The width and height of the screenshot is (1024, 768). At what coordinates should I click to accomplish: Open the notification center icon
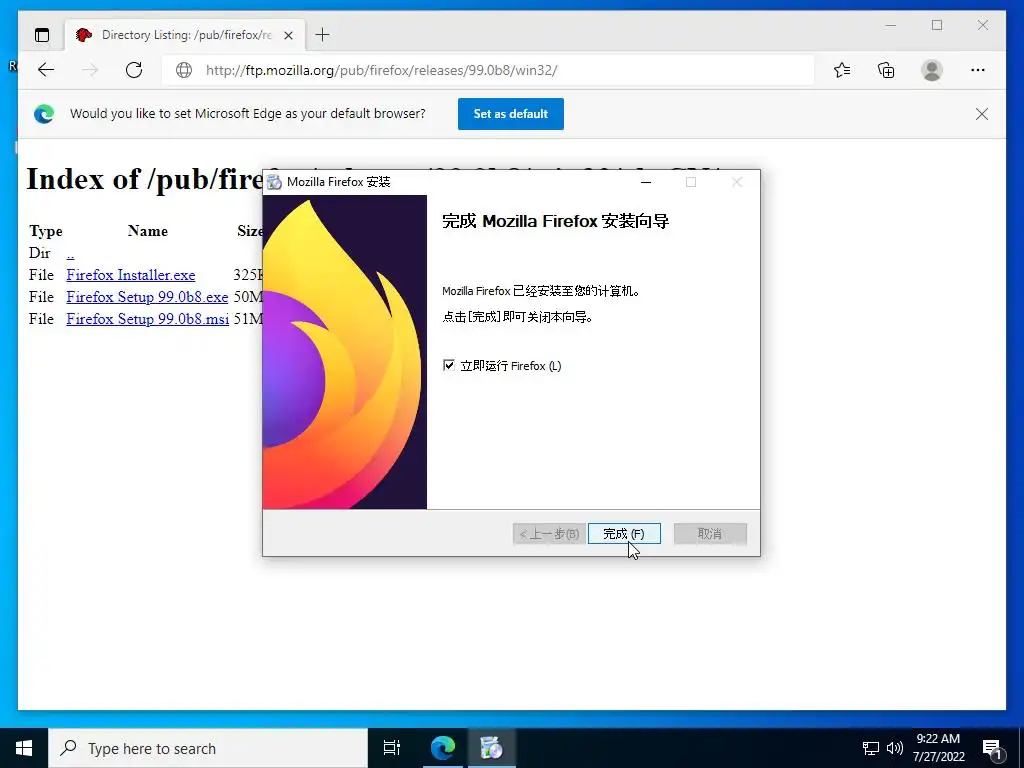[993, 749]
